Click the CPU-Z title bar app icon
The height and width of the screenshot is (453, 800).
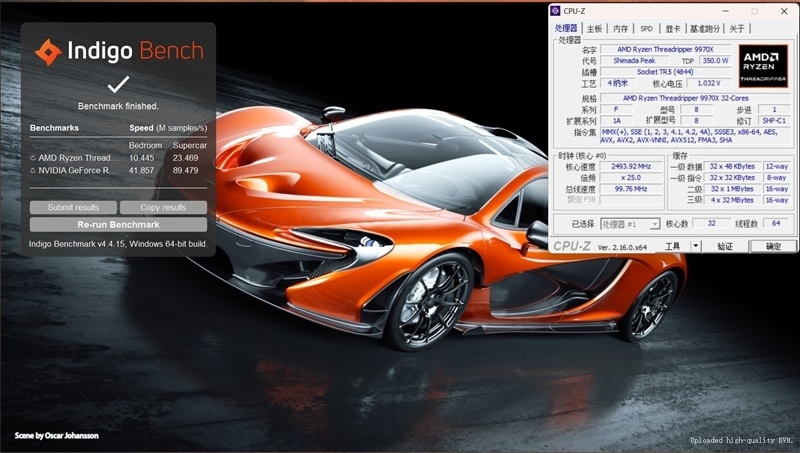556,11
